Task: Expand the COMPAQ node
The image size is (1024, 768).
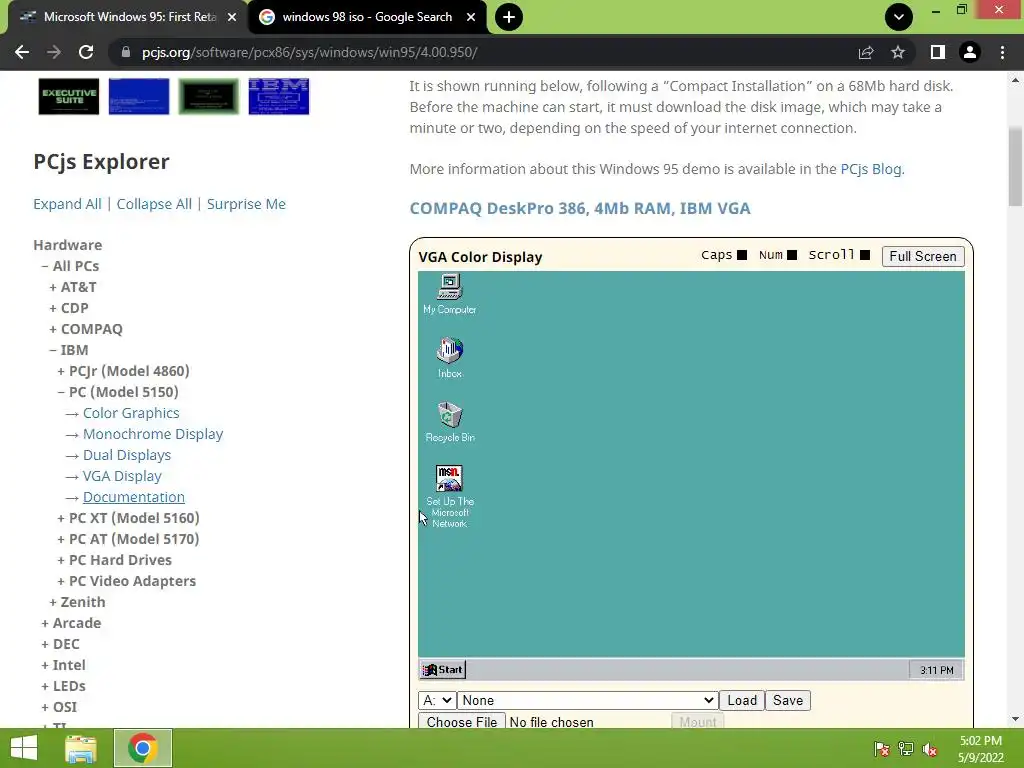Action: click(86, 328)
